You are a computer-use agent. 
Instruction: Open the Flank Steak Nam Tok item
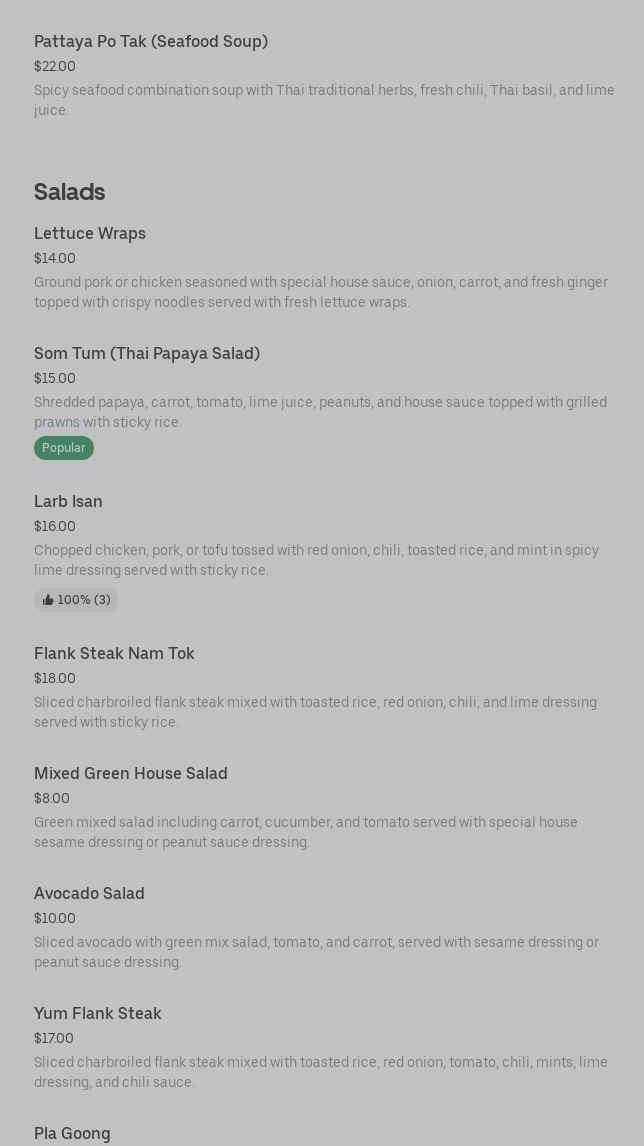pos(114,653)
